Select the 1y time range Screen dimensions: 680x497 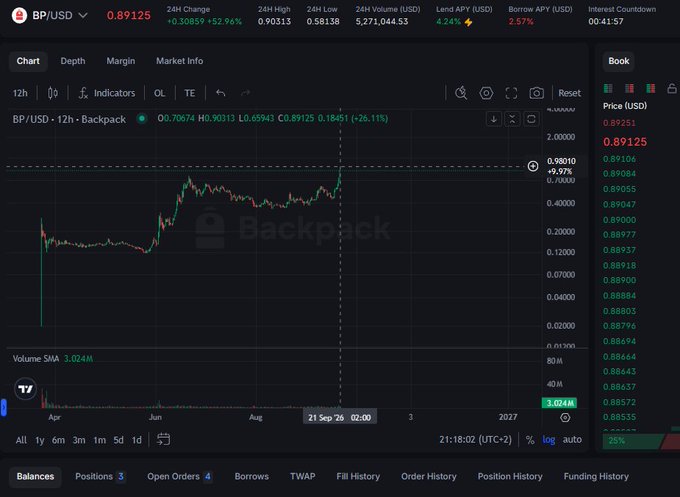[x=39, y=440]
